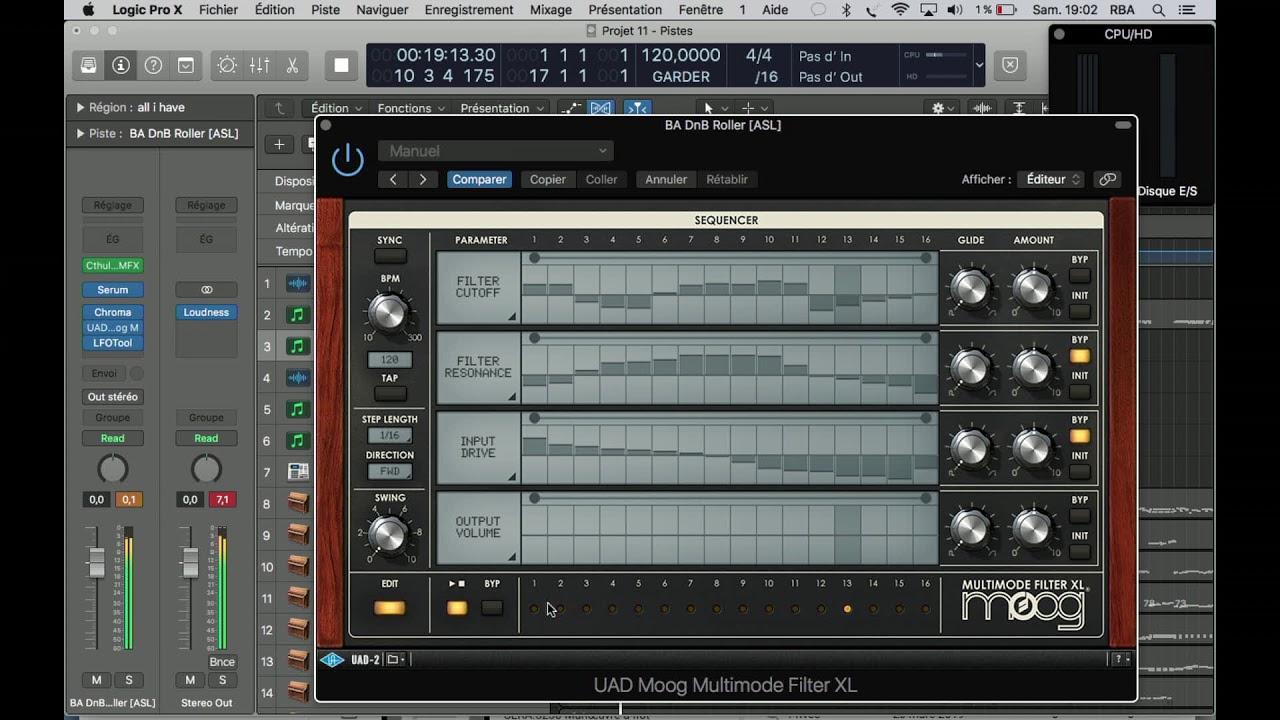This screenshot has height=720, width=1280.
Task: Toggle Input Drive BYP button
Action: coord(1080,436)
